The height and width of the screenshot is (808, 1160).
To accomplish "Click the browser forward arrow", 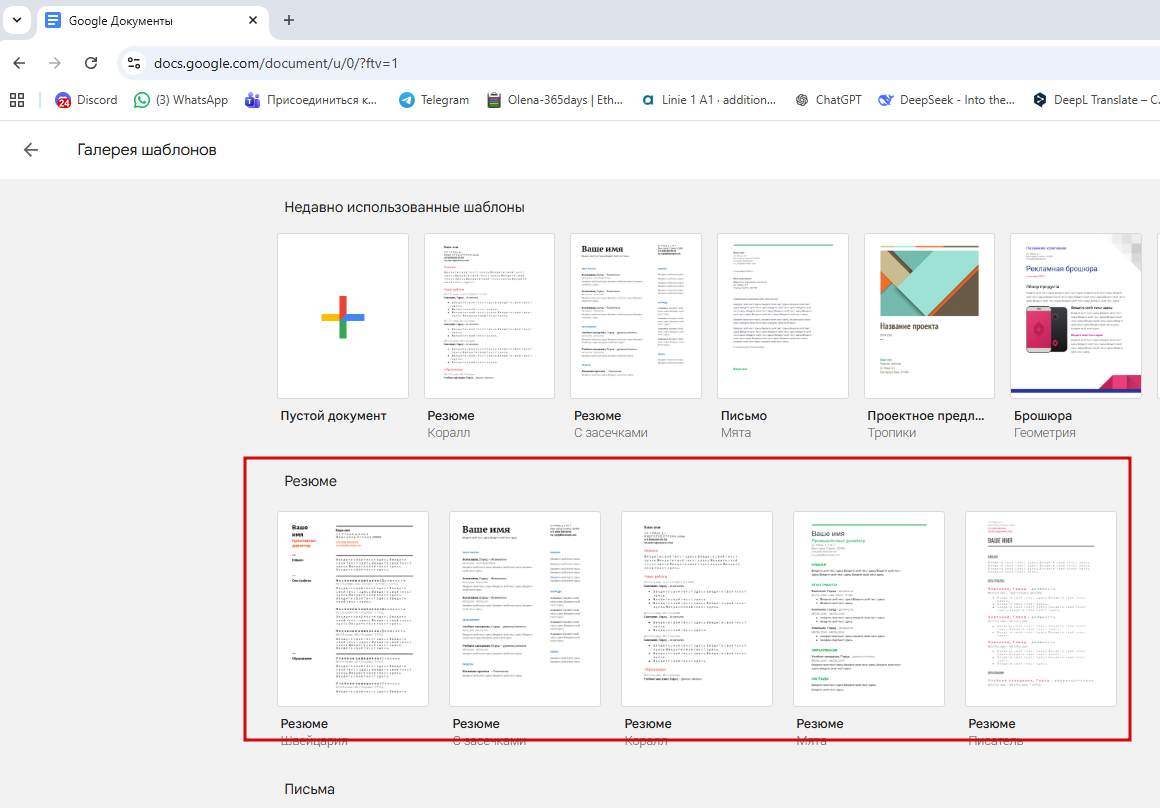I will 55,63.
